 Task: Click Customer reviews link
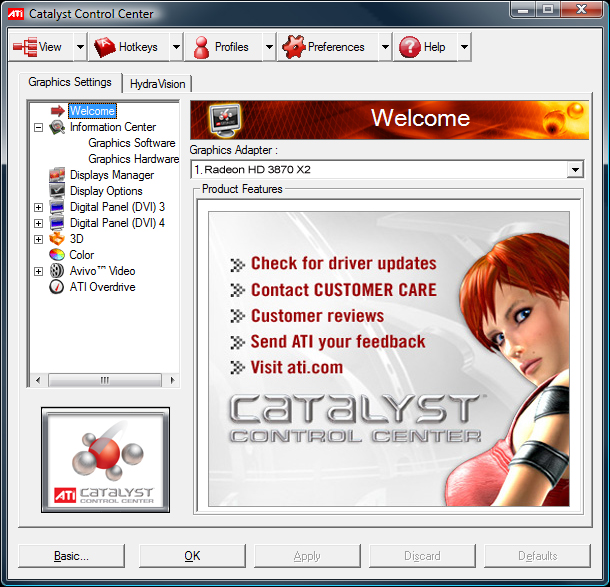coord(317,315)
